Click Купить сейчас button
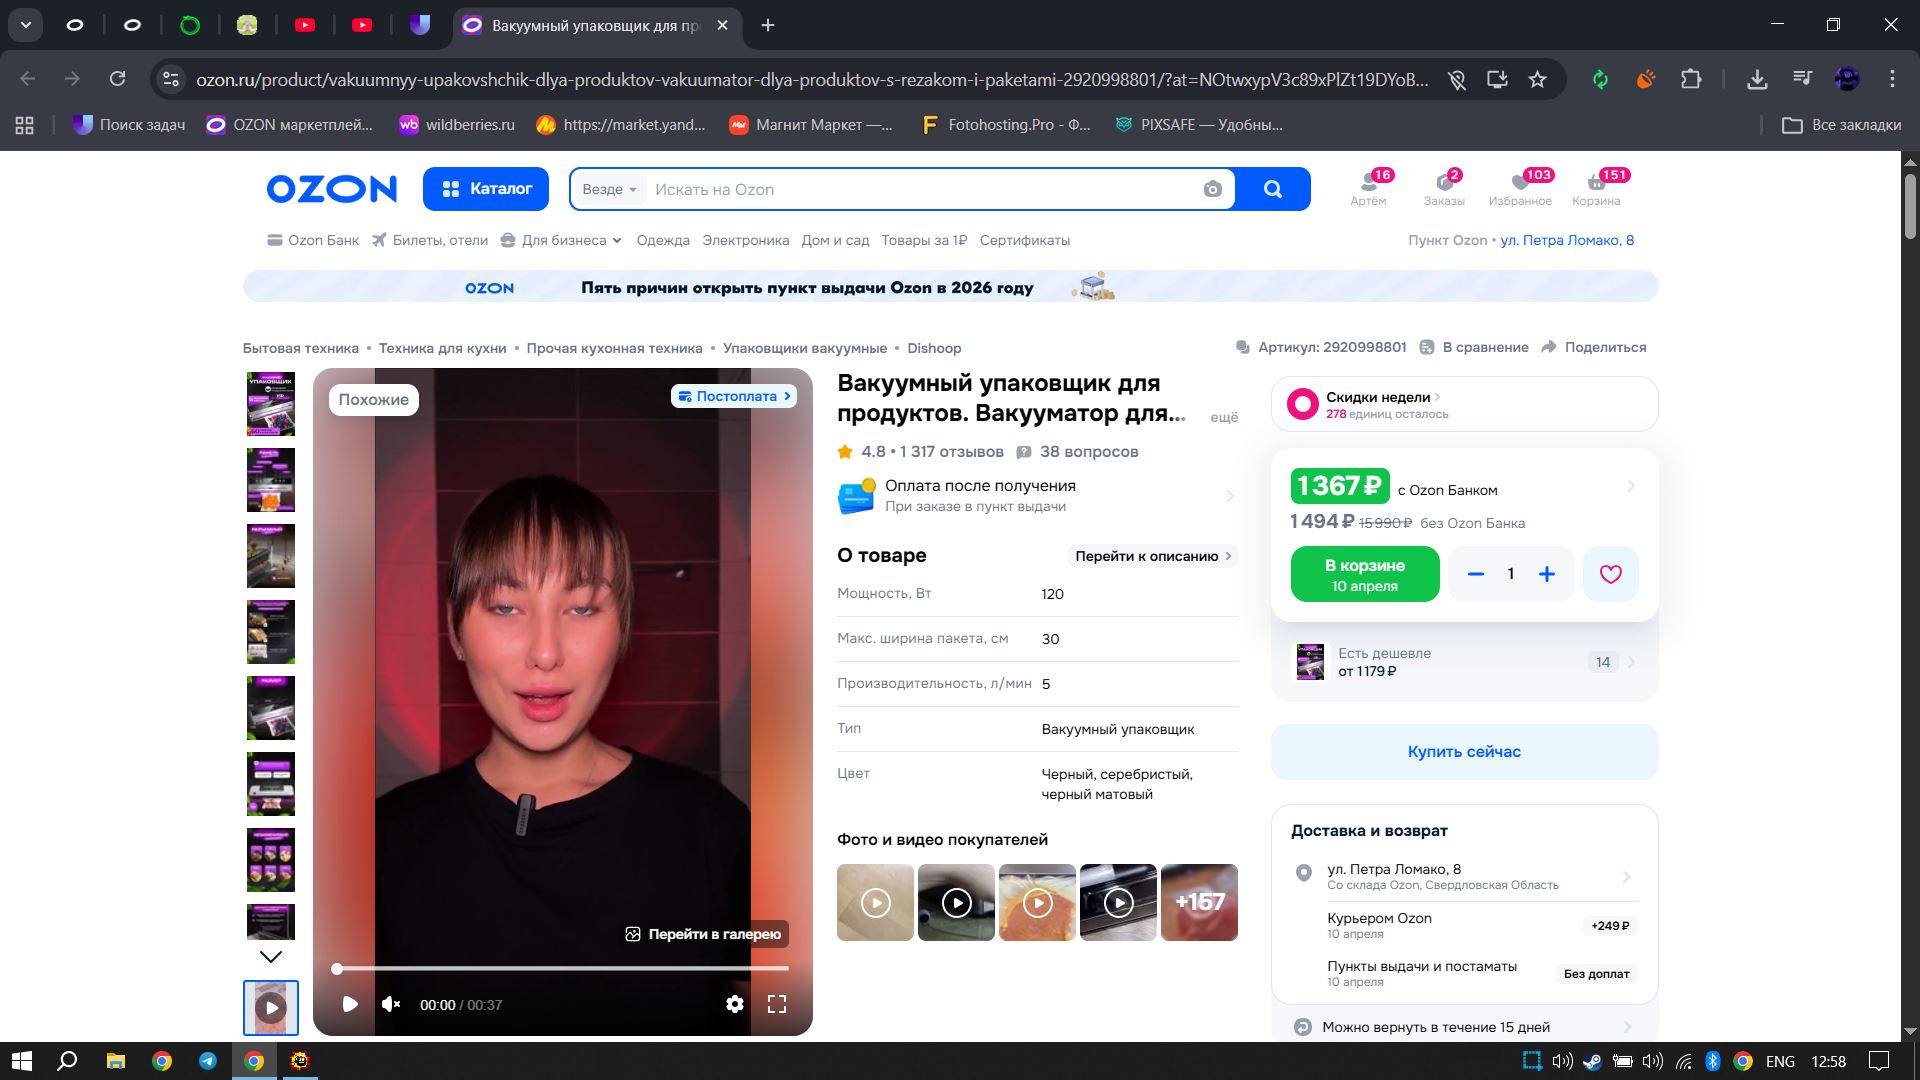 [1464, 752]
